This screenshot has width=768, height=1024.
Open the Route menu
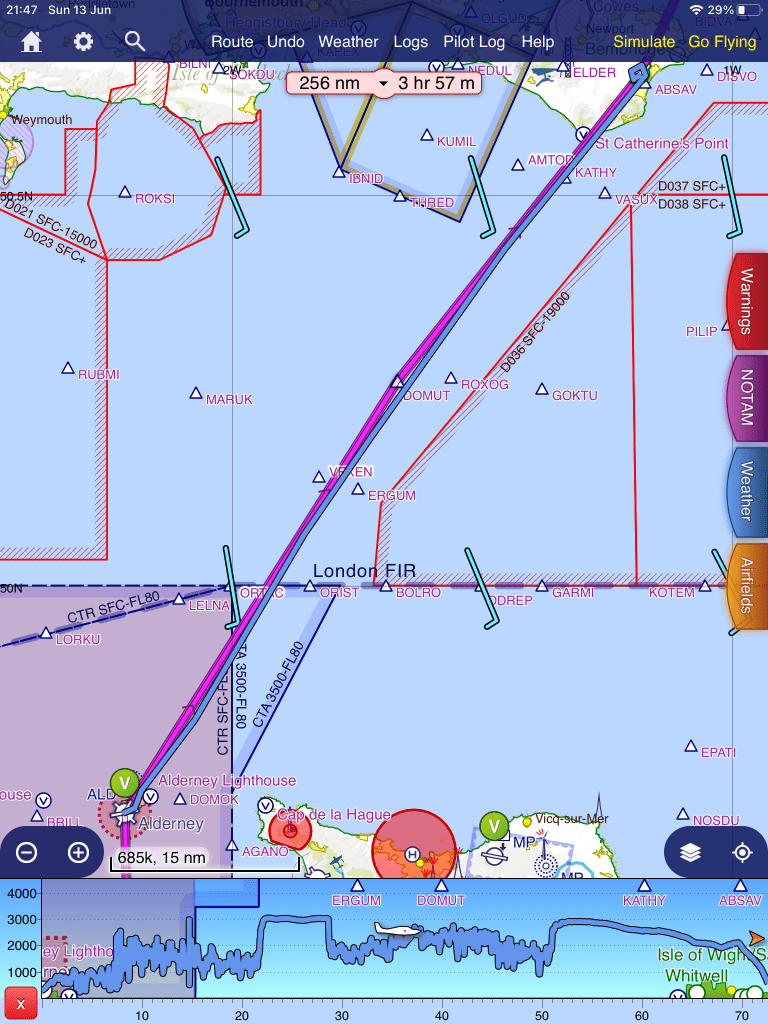[x=232, y=42]
